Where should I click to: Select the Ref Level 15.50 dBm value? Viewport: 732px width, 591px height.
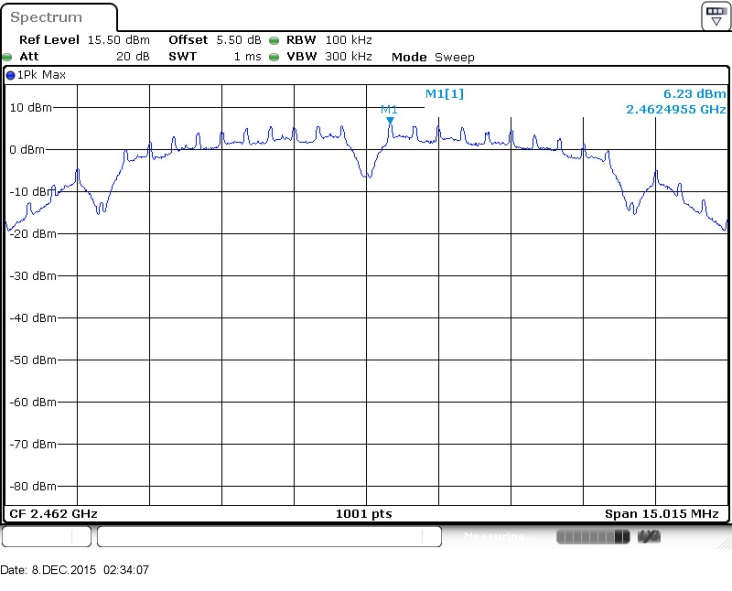(119, 40)
